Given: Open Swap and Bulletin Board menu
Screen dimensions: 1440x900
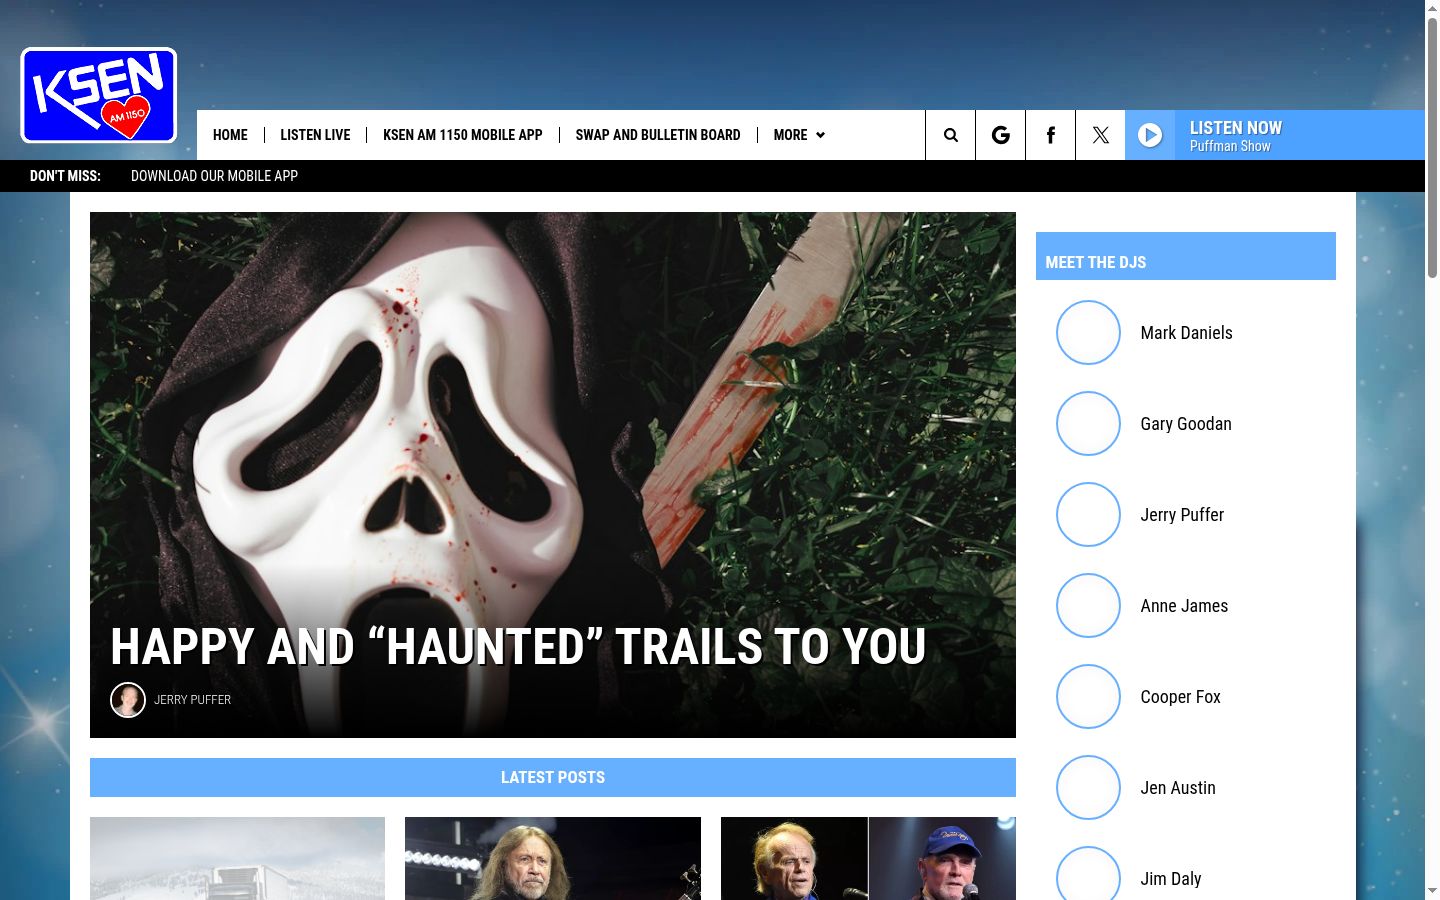Looking at the screenshot, I should (658, 135).
